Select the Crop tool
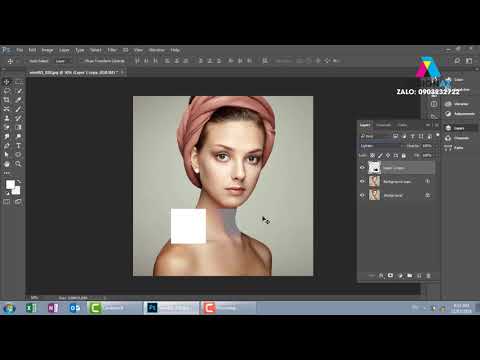The width and height of the screenshot is (480, 360). 6,100
